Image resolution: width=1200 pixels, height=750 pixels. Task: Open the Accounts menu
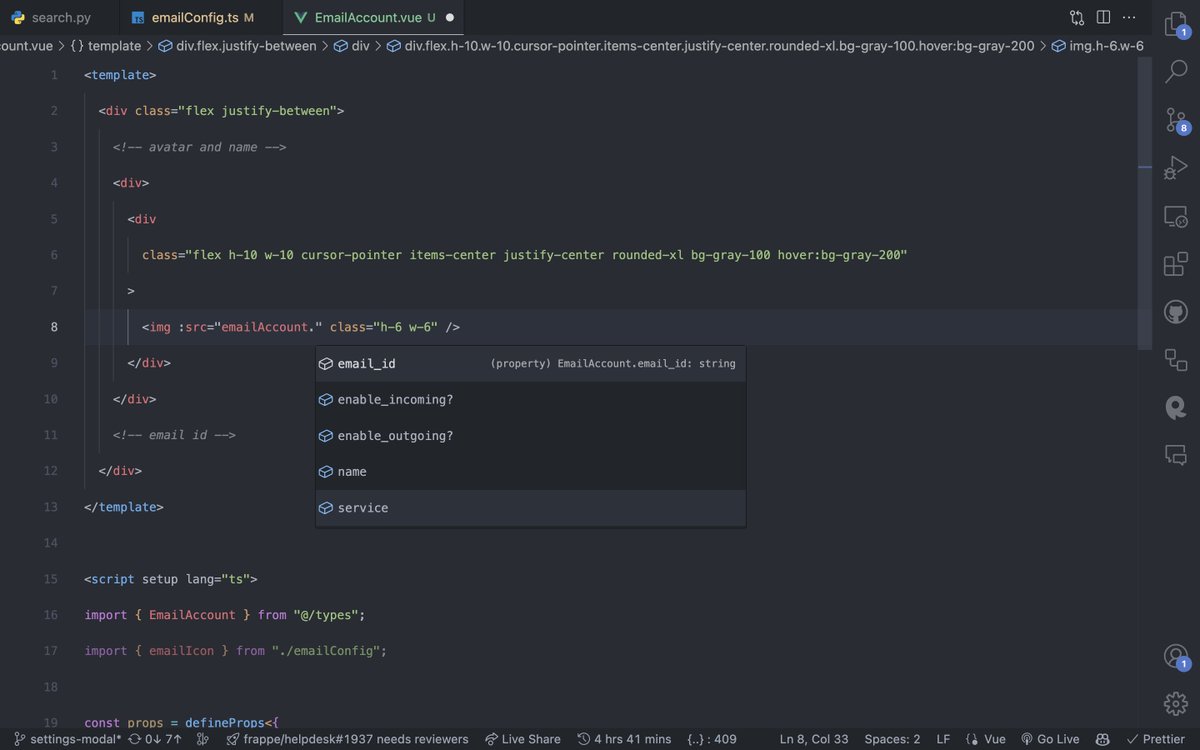[x=1175, y=657]
